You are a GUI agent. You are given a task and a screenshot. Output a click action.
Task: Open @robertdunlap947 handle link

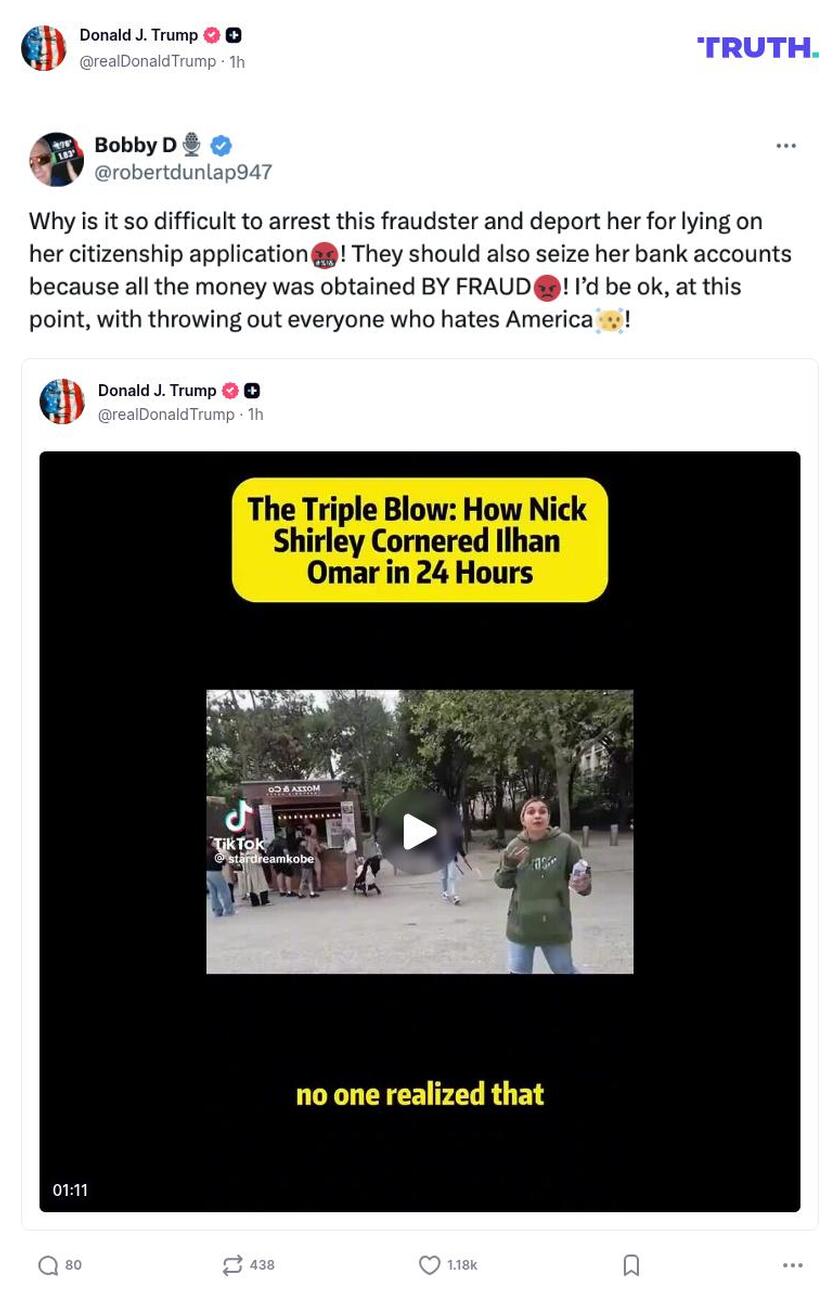pyautogui.click(x=183, y=172)
